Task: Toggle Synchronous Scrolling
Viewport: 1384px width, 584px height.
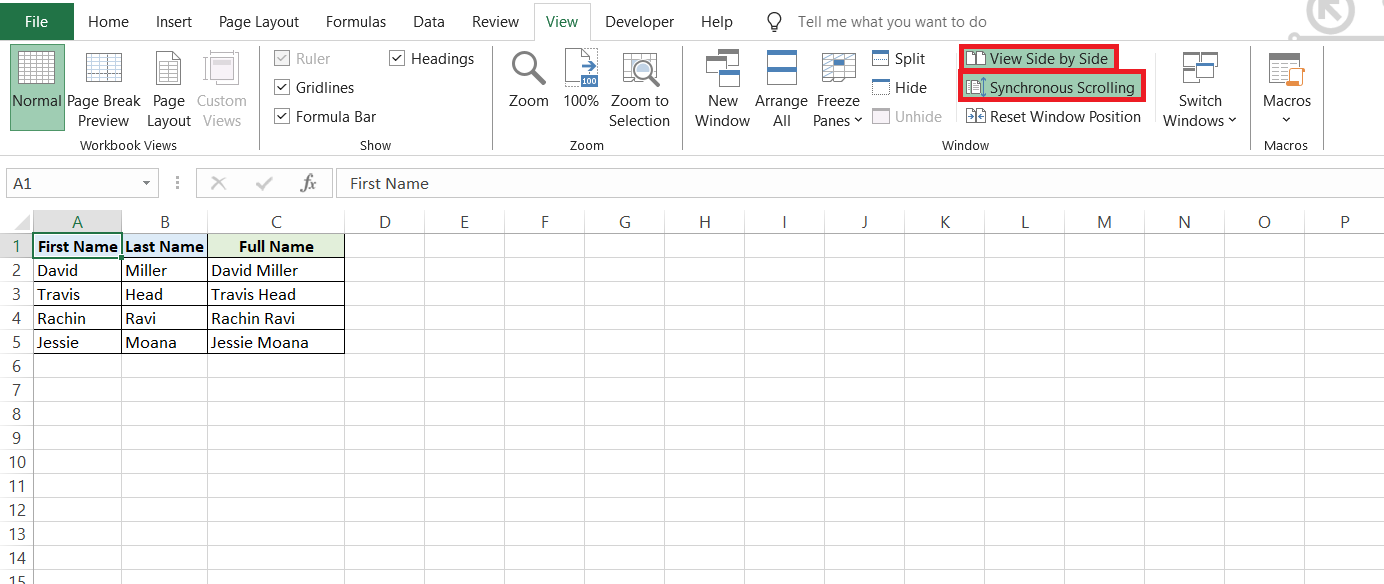Action: [1051, 87]
